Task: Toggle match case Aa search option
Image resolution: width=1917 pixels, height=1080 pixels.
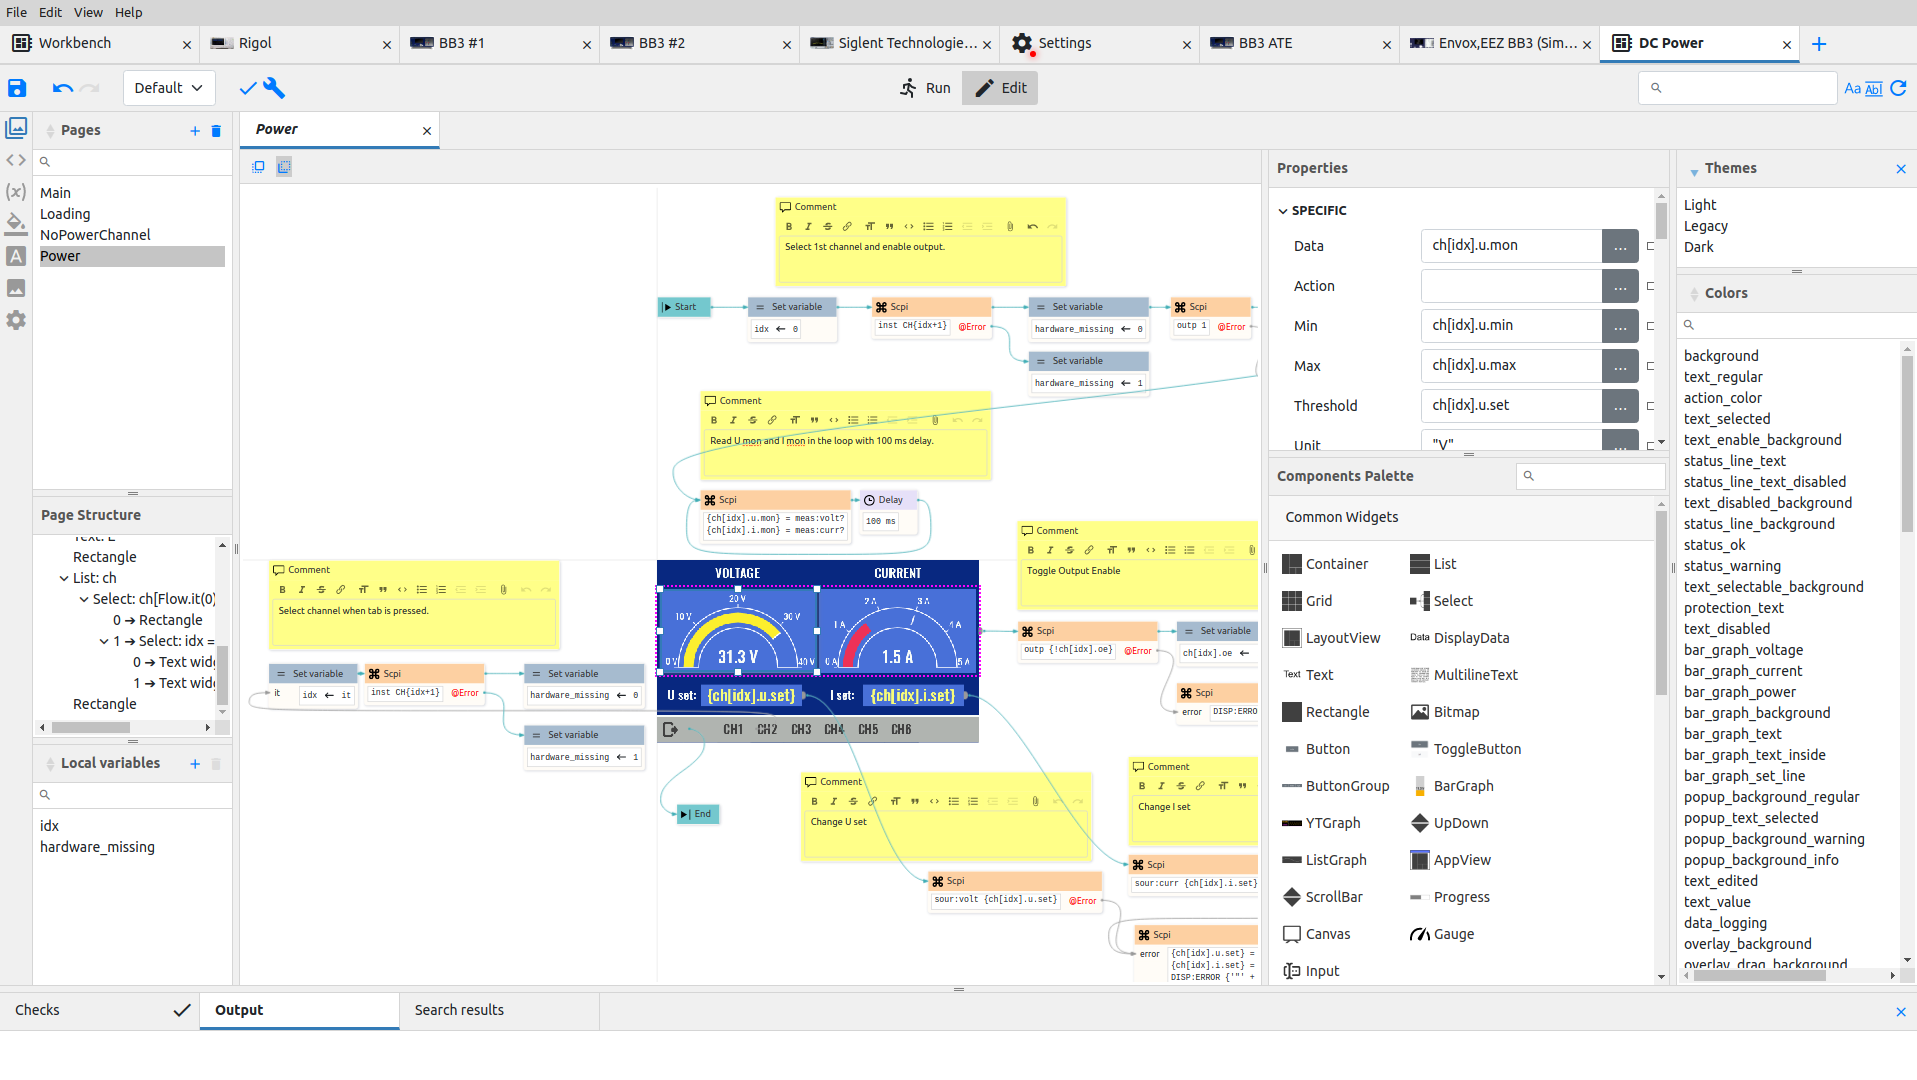Action: [1852, 88]
